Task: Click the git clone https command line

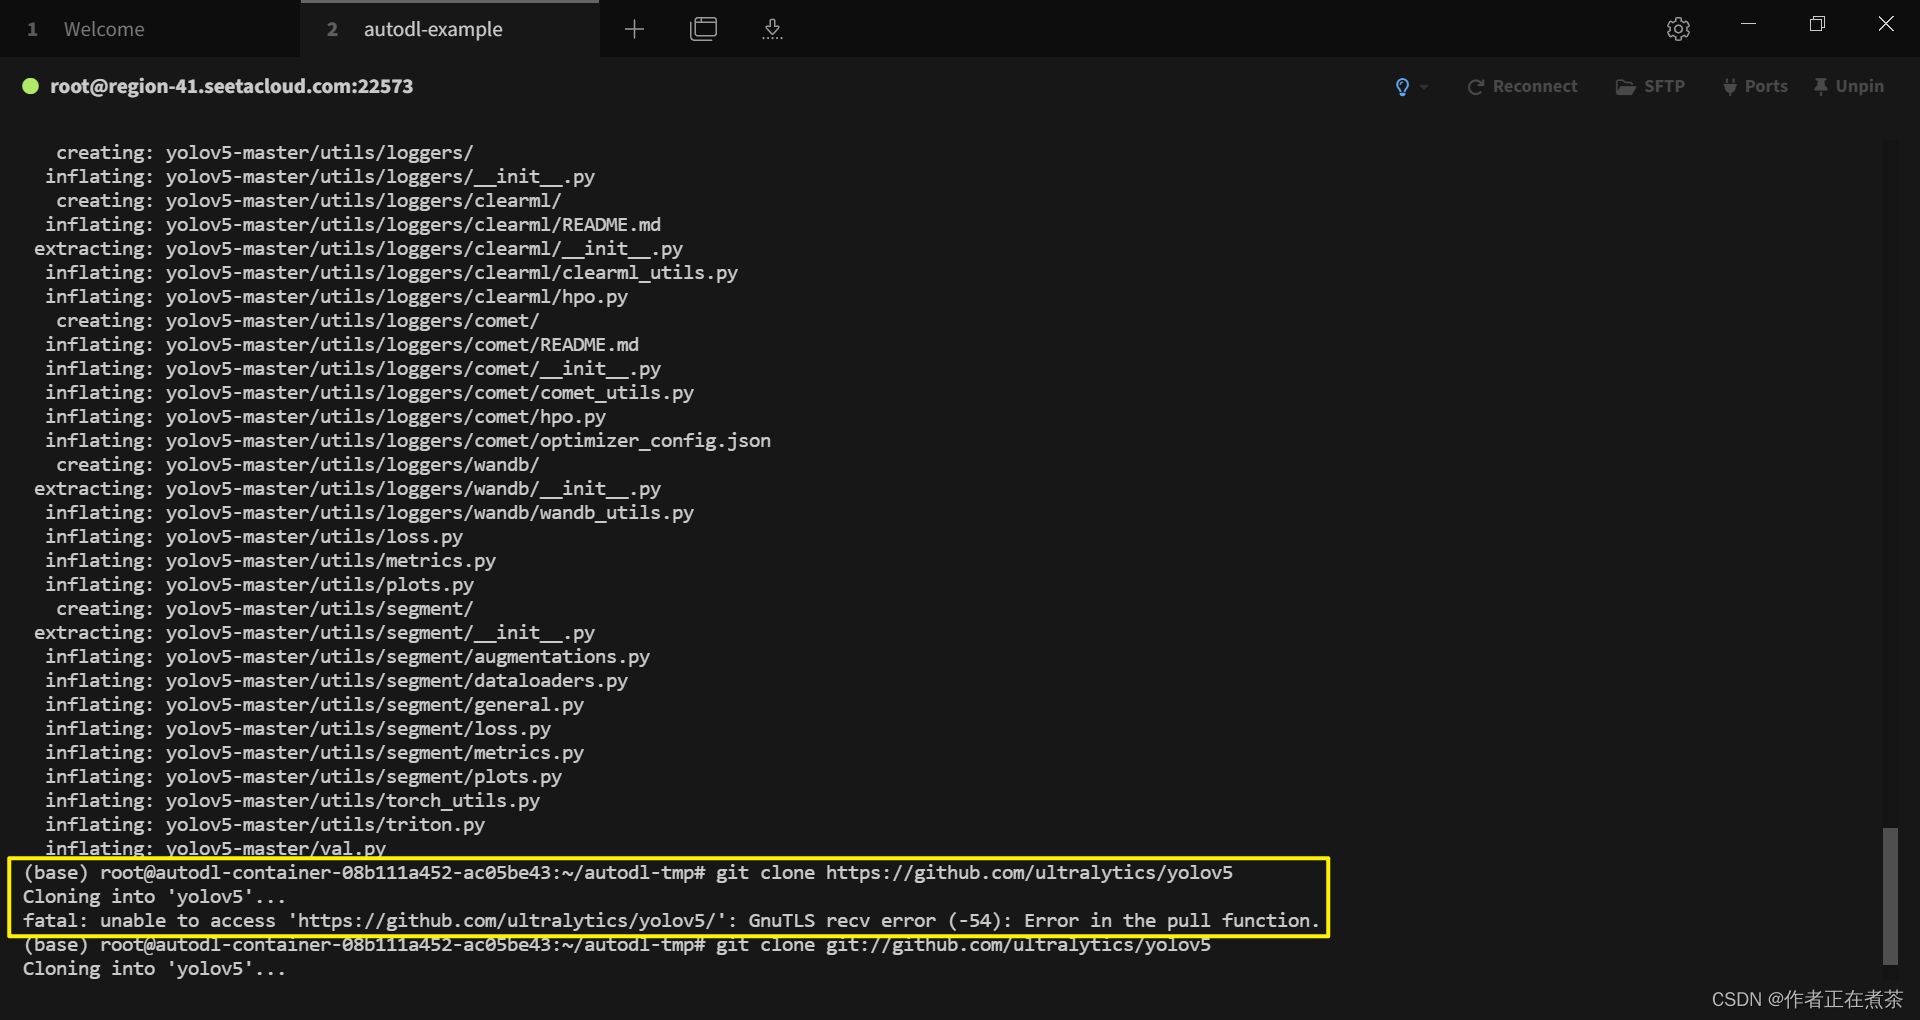Action: [628, 872]
